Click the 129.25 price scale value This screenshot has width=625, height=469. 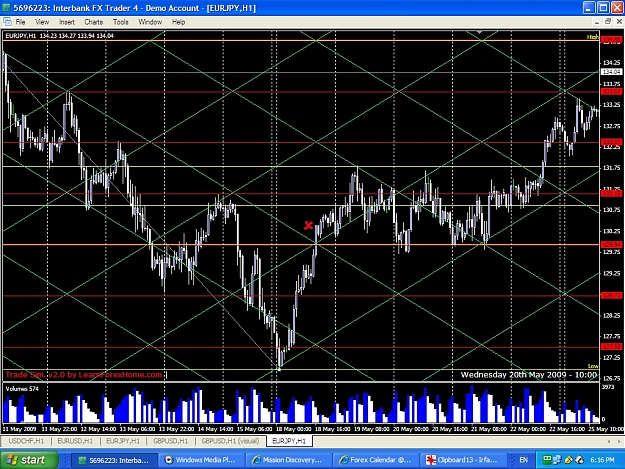pos(611,273)
